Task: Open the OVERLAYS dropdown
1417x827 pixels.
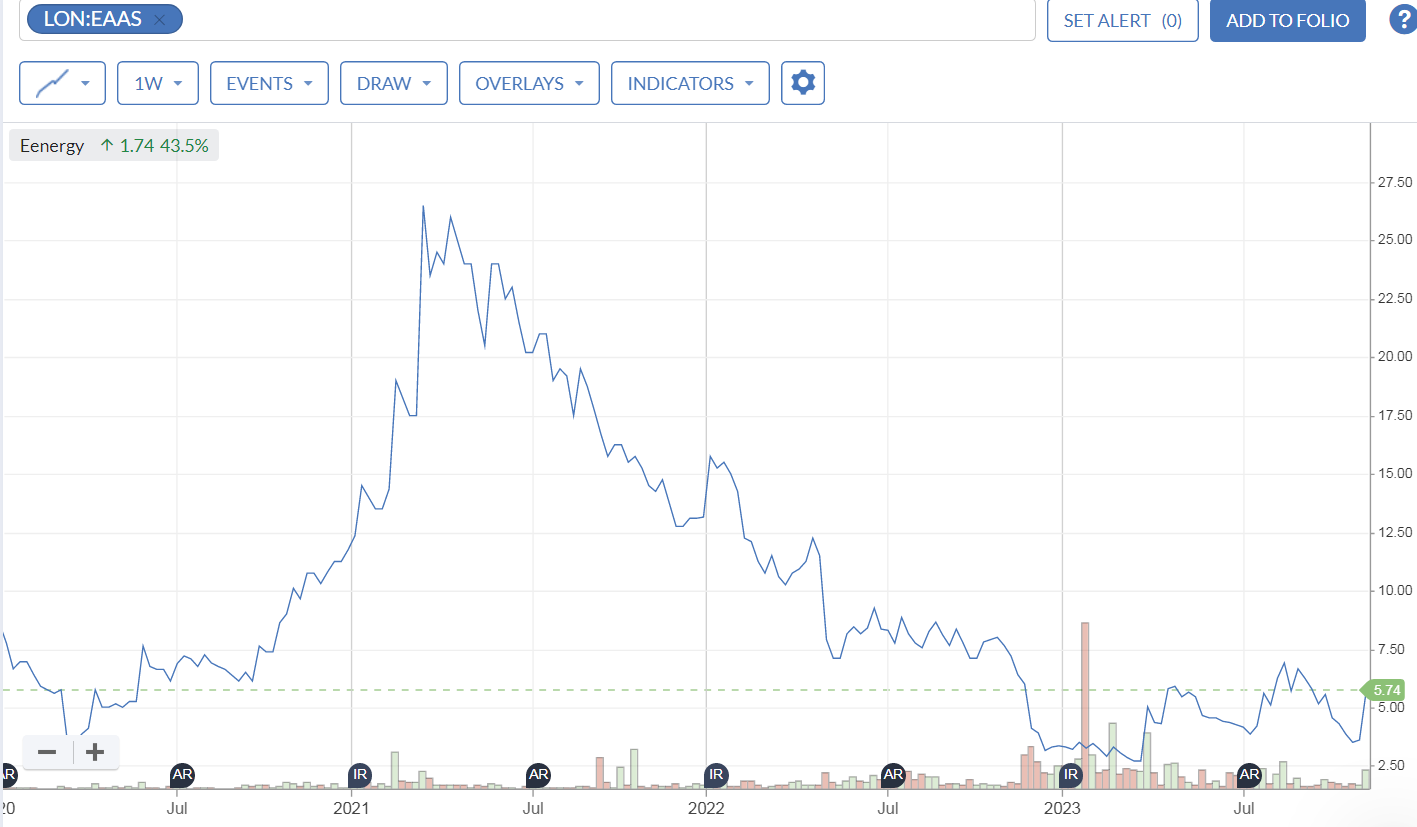Action: (x=529, y=83)
